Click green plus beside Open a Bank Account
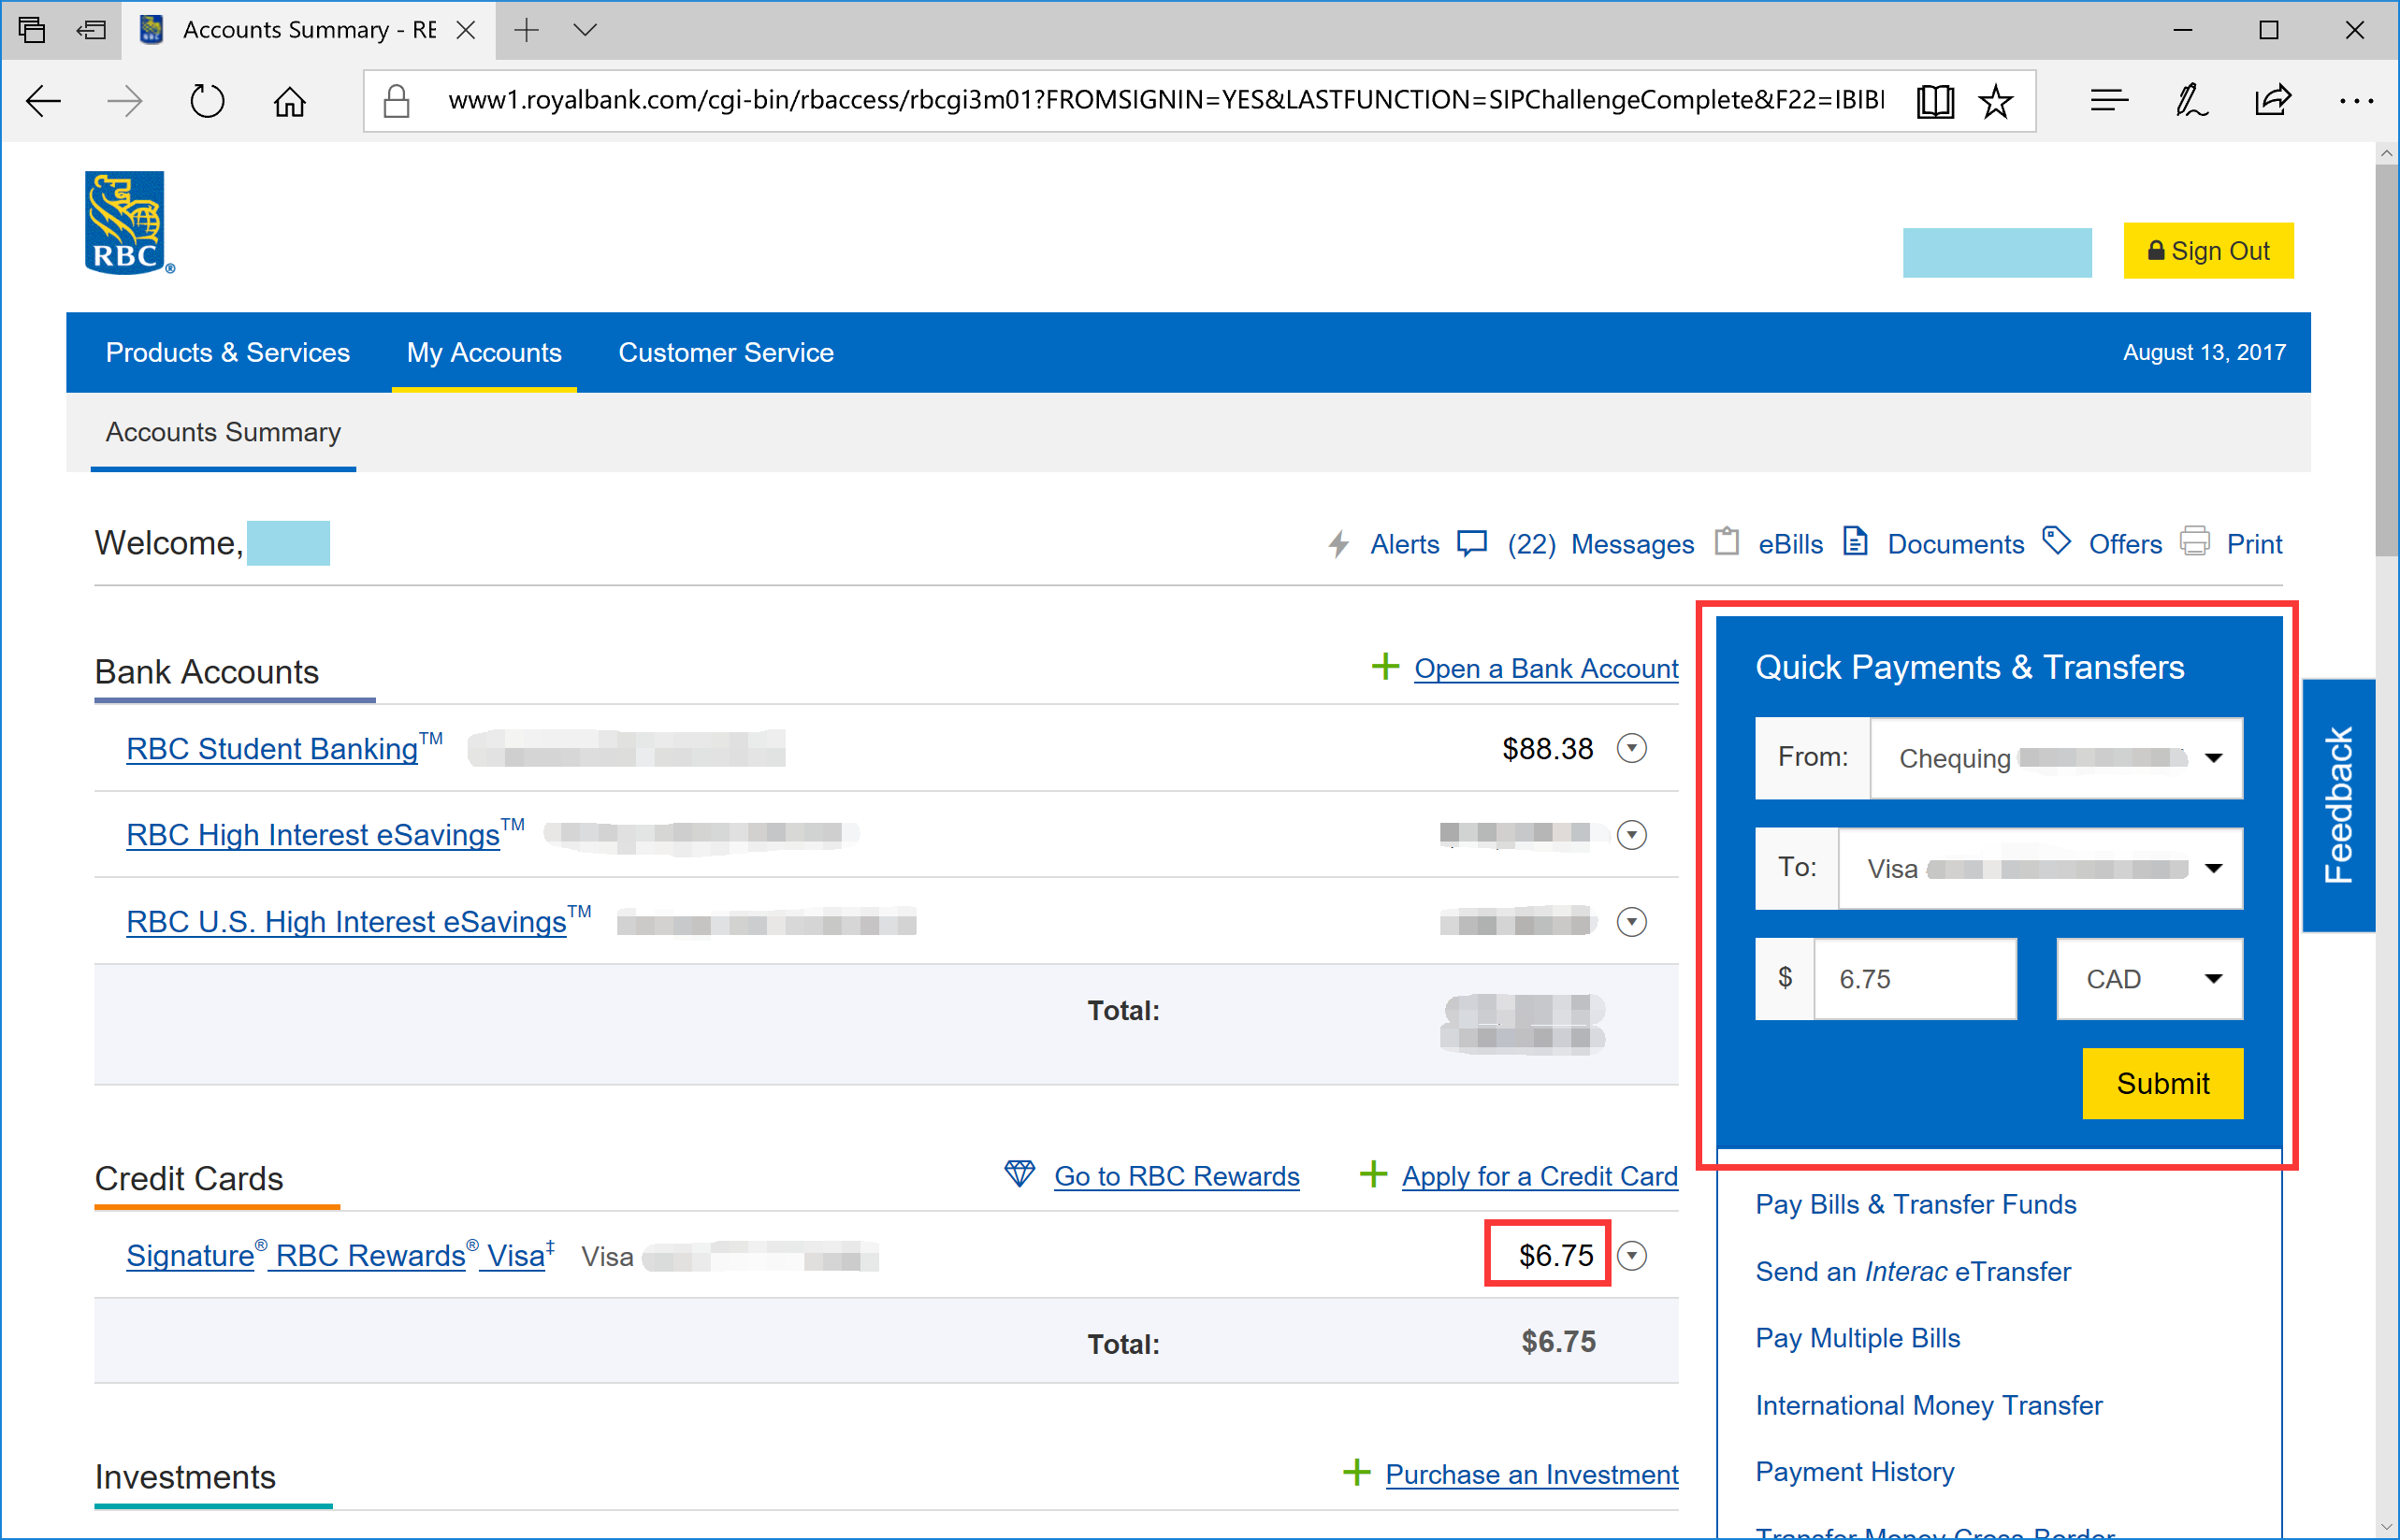Viewport: 2400px width, 1540px height. 1385,666
